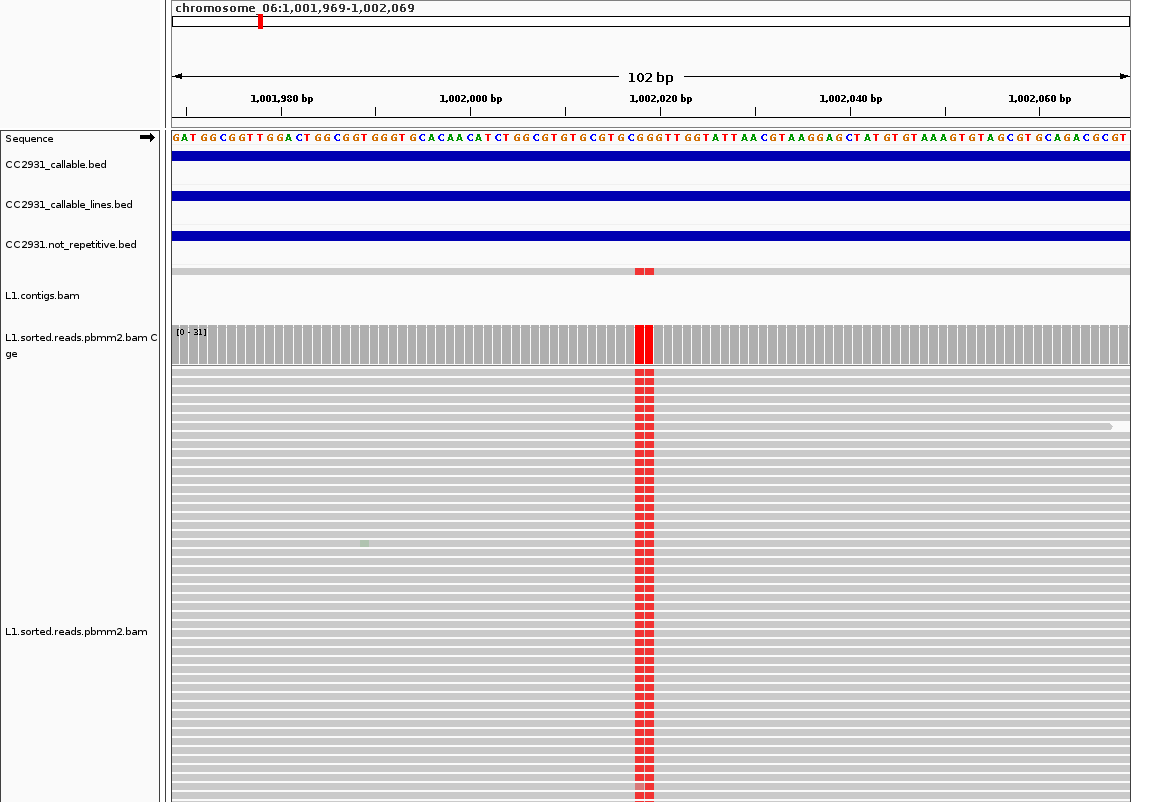Click a blue bar in the CC2931_callable.bed track
Screen dimensions: 1150x802
(x=650, y=157)
